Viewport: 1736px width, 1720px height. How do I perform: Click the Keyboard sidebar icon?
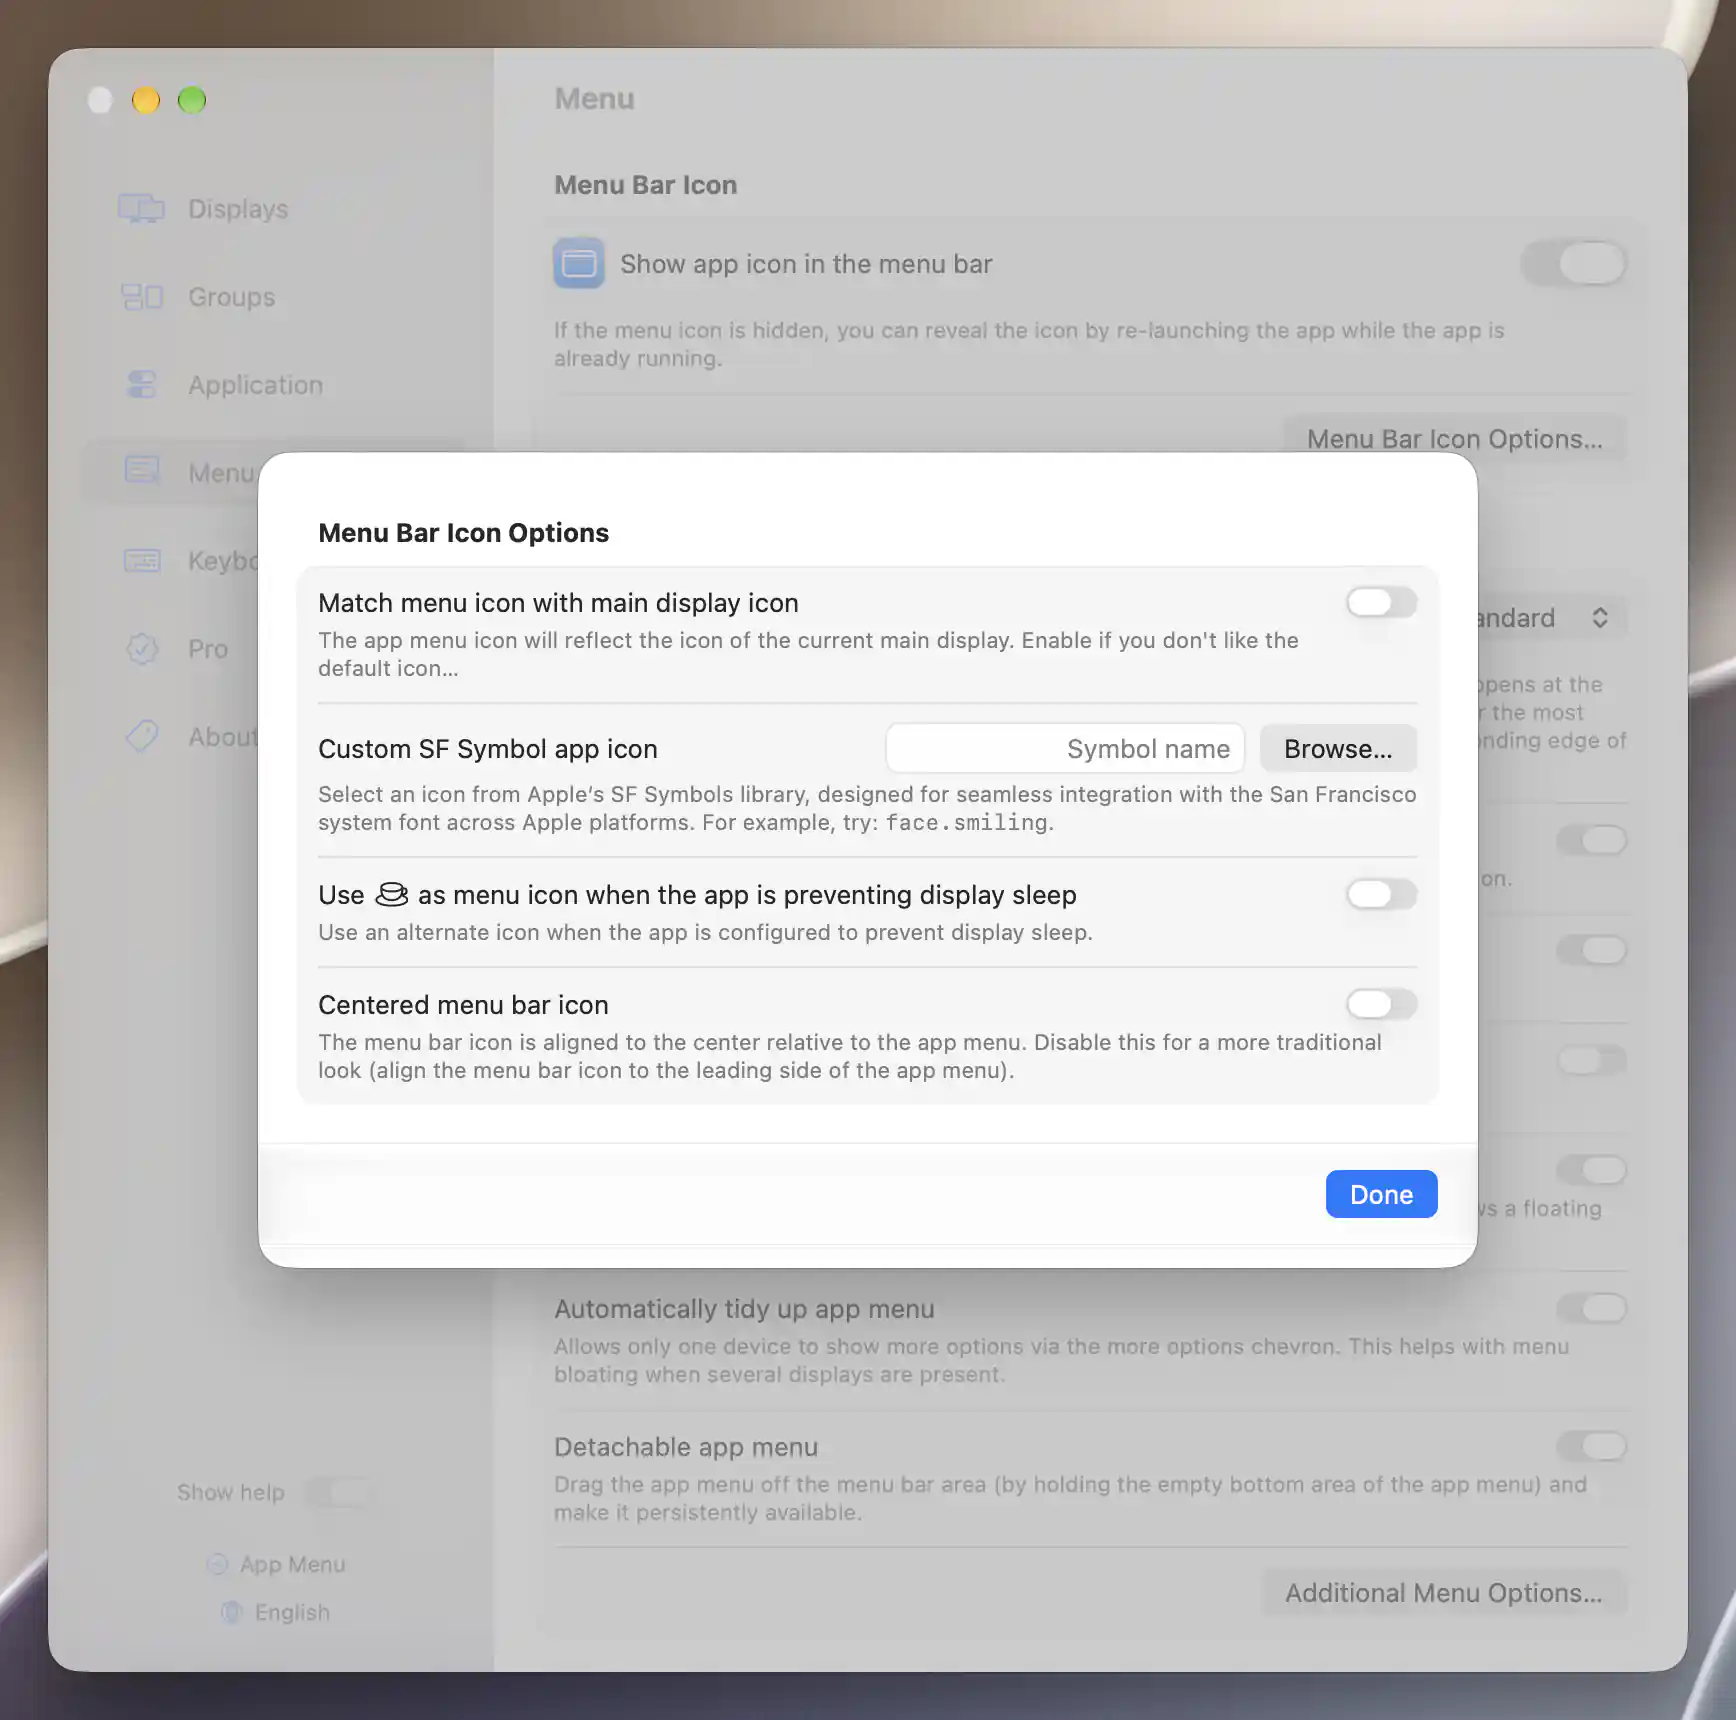[x=141, y=560]
